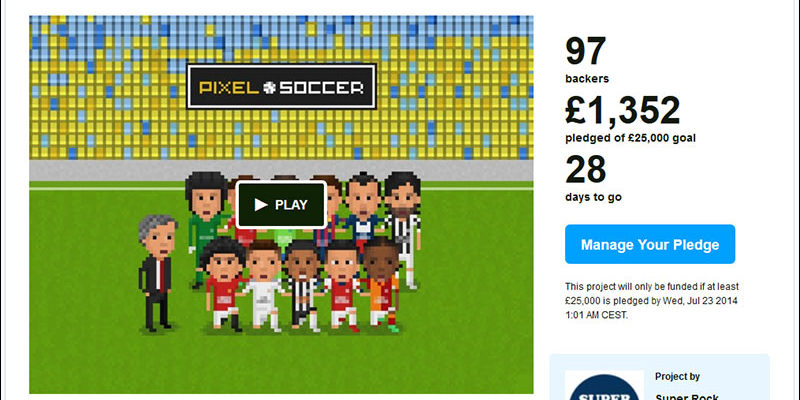This screenshot has height=400, width=800.
Task: Click the pledged of £25,000 goal text
Action: pyautogui.click(x=631, y=138)
